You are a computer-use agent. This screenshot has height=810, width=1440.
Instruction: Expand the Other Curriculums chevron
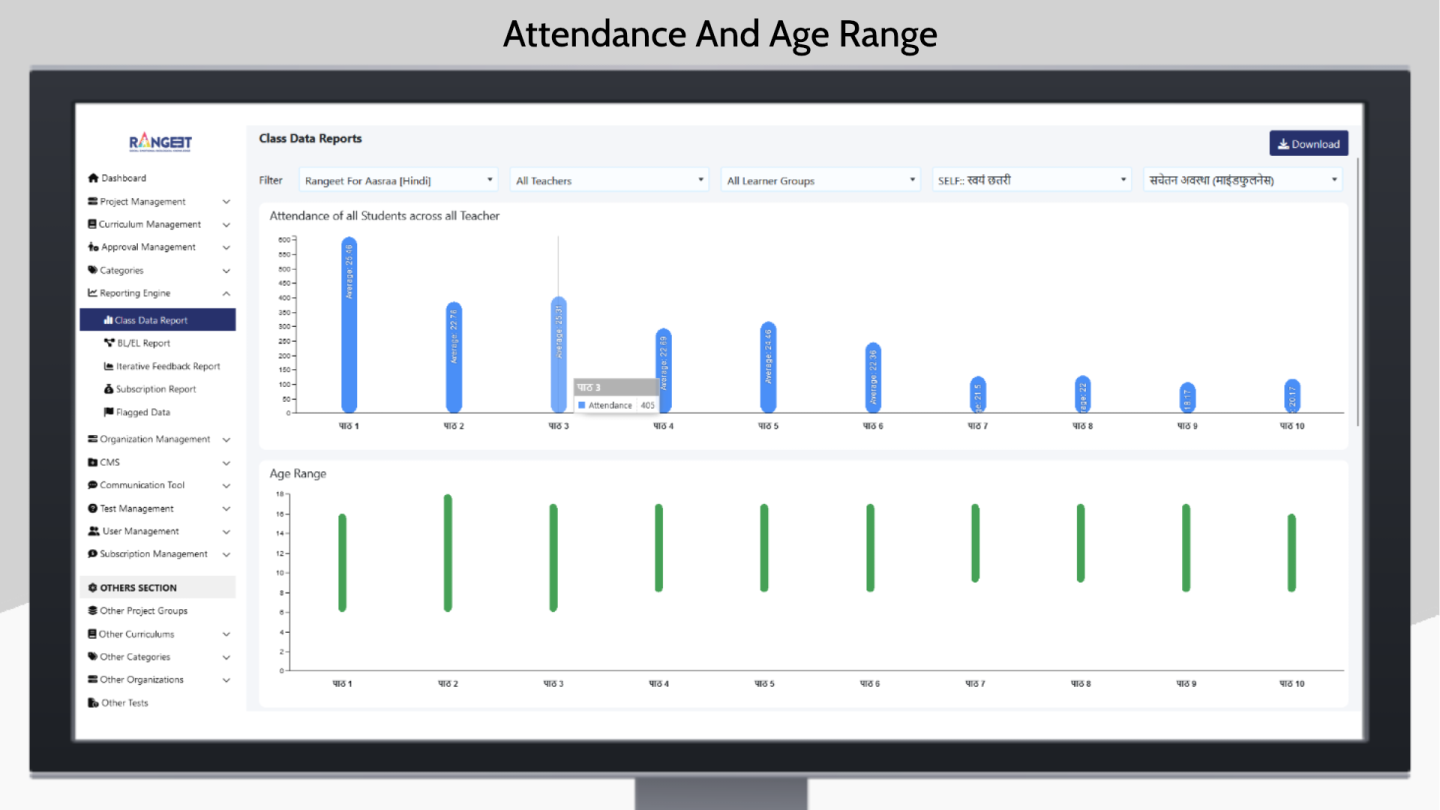point(226,634)
